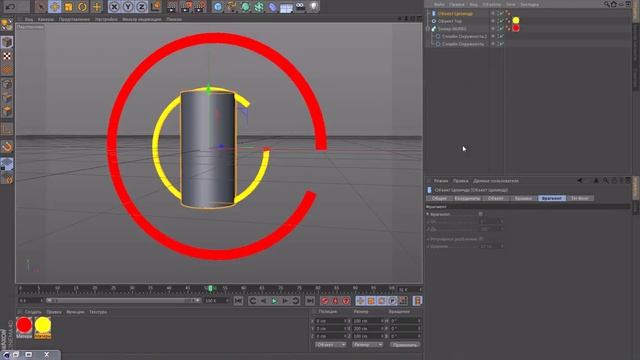This screenshot has width=640, height=360.
Task: Open the deformers icon
Action: pos(272,7)
